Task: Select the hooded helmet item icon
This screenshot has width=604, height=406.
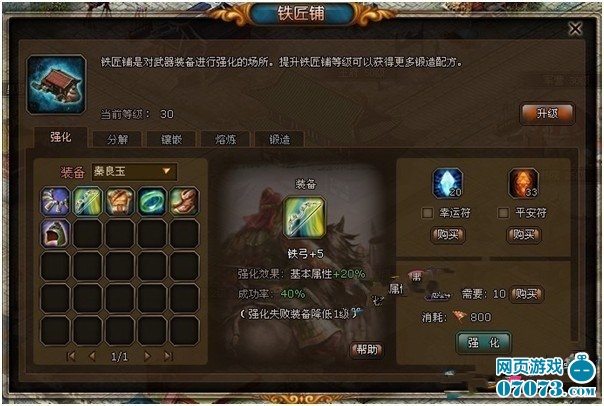Action: coord(55,233)
